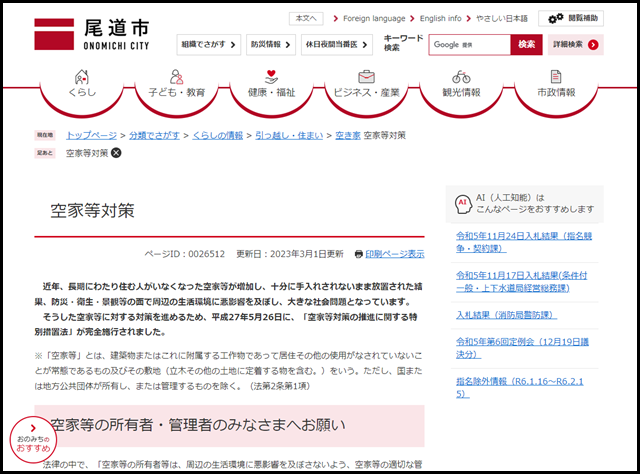
Task: Click the red arrow on 詳細検索
Action: point(593,45)
